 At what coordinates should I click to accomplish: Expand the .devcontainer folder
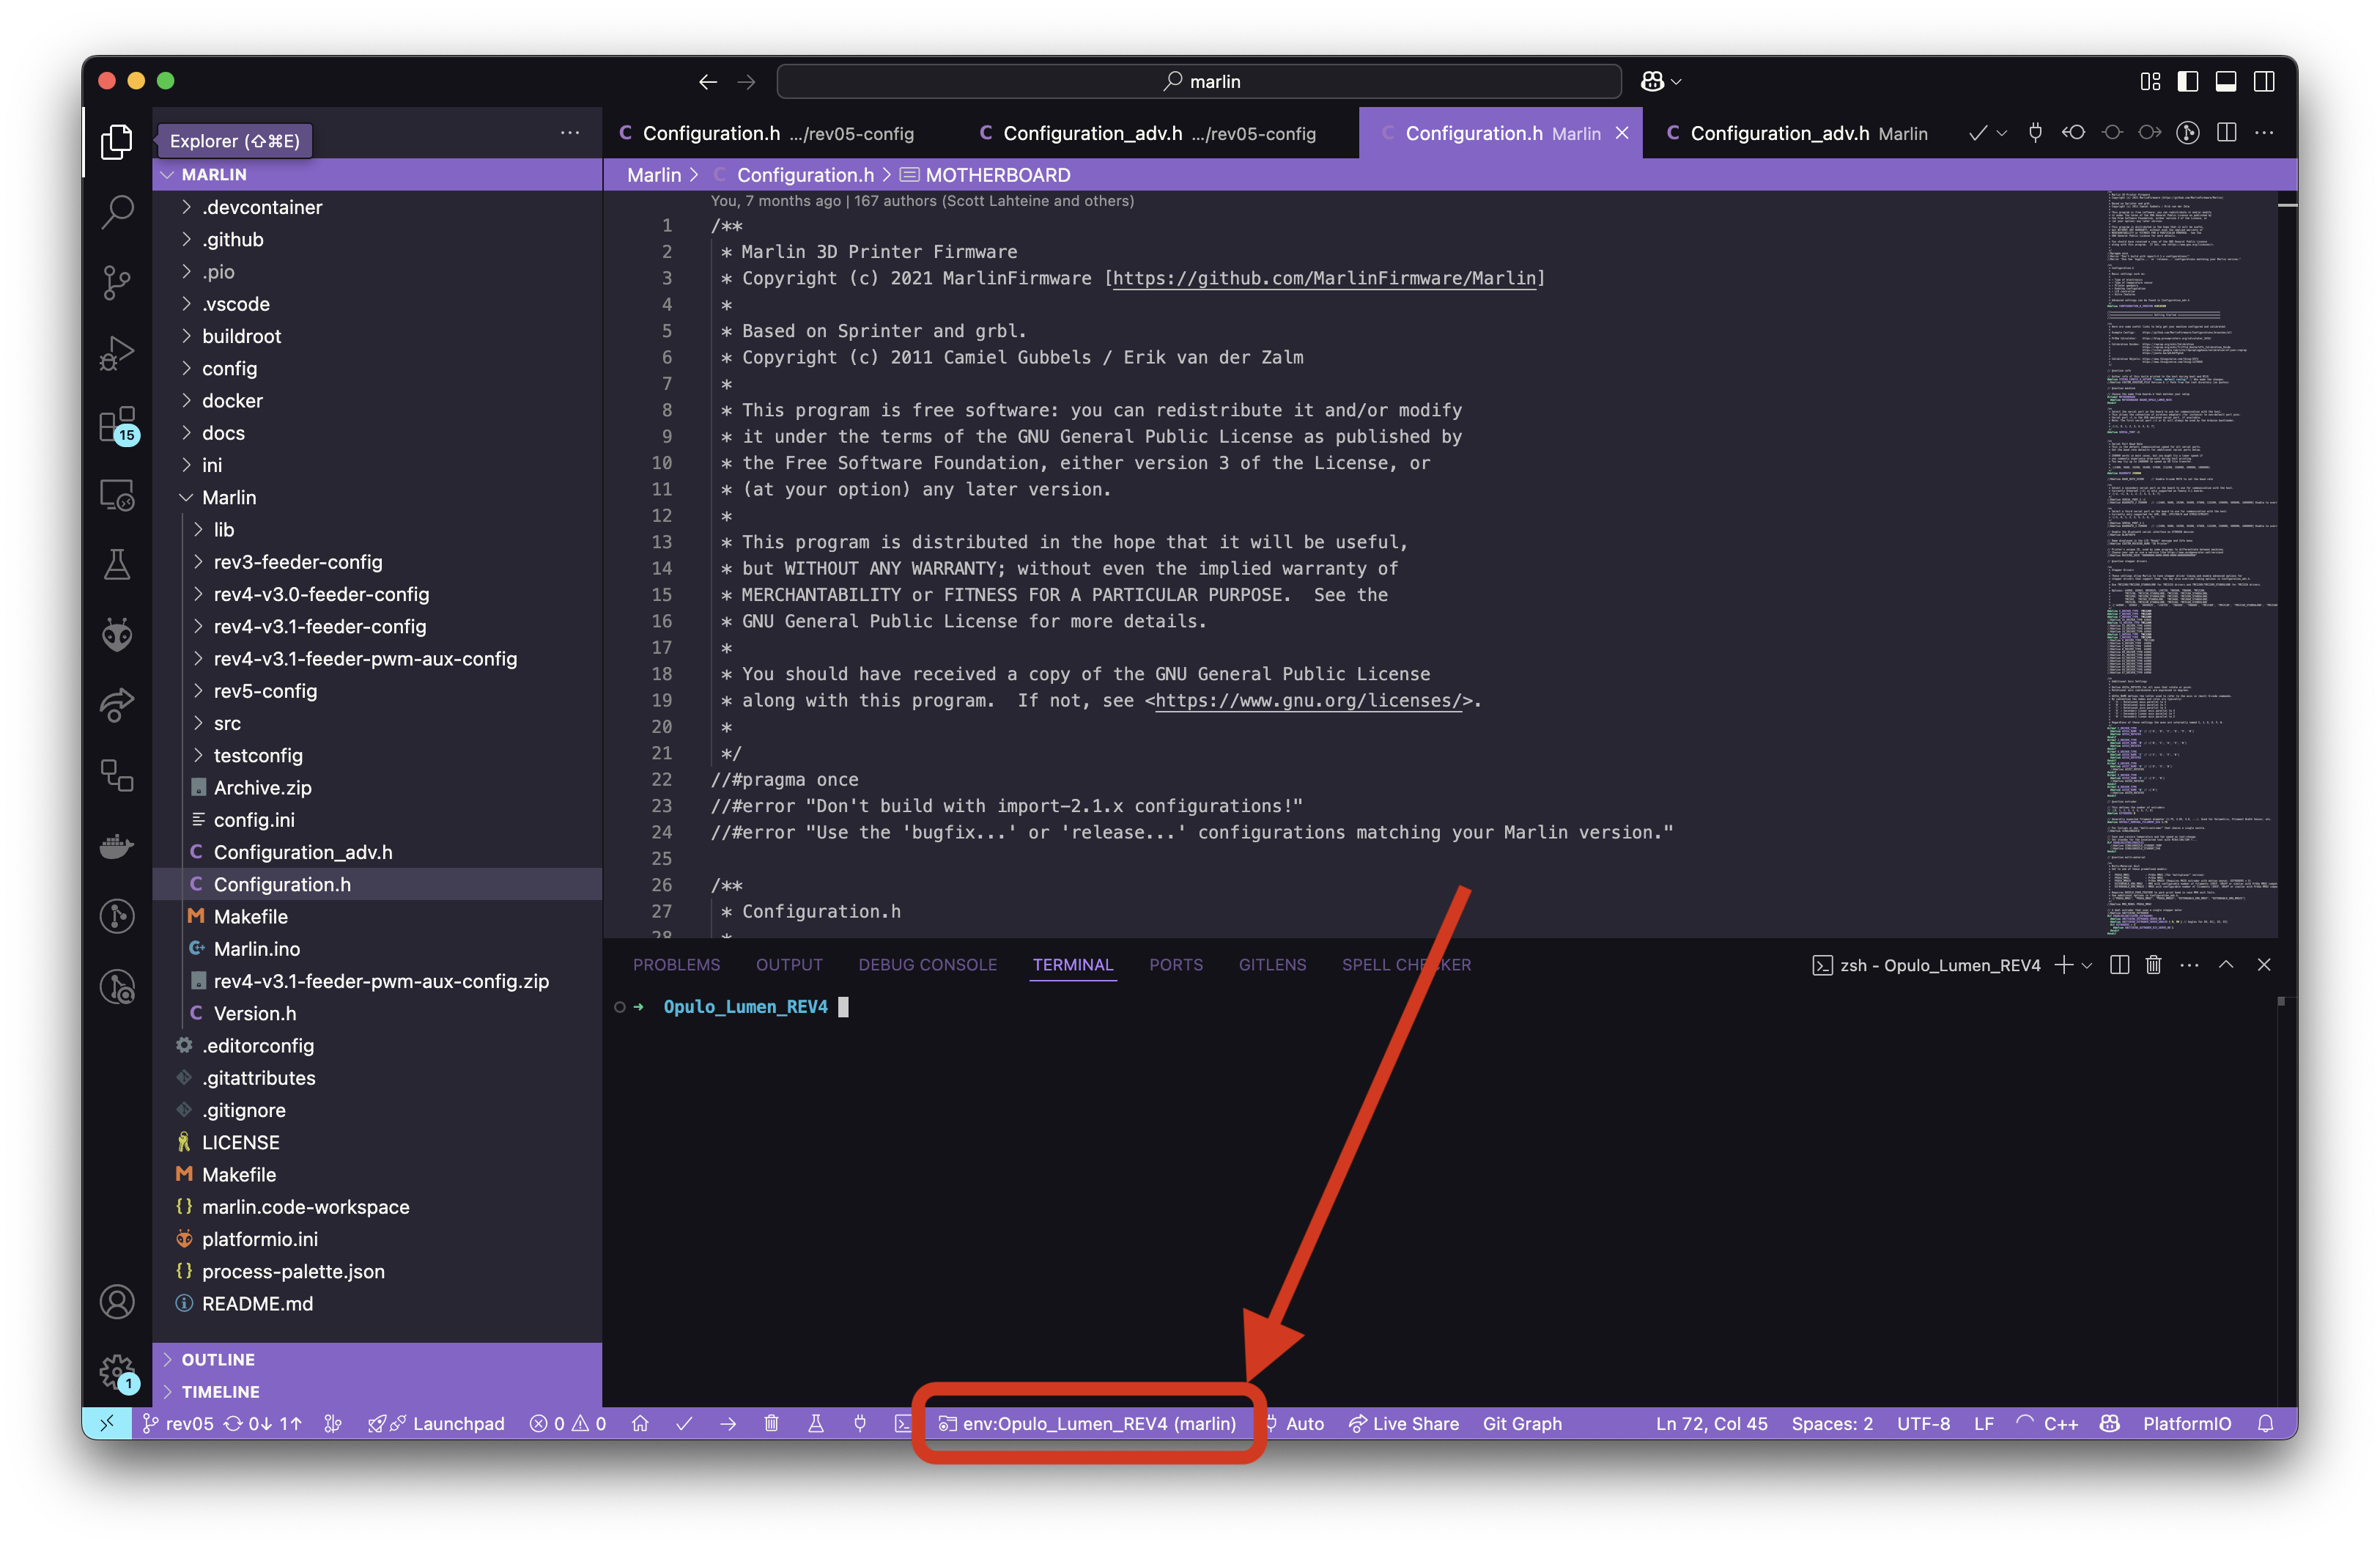click(x=377, y=207)
